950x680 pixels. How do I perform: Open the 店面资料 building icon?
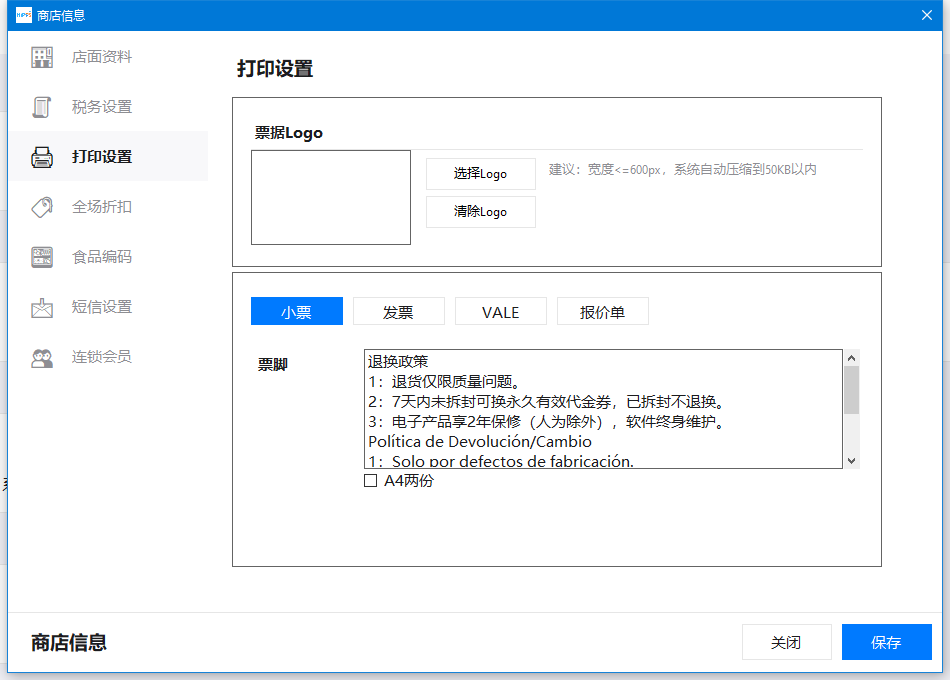pos(42,57)
